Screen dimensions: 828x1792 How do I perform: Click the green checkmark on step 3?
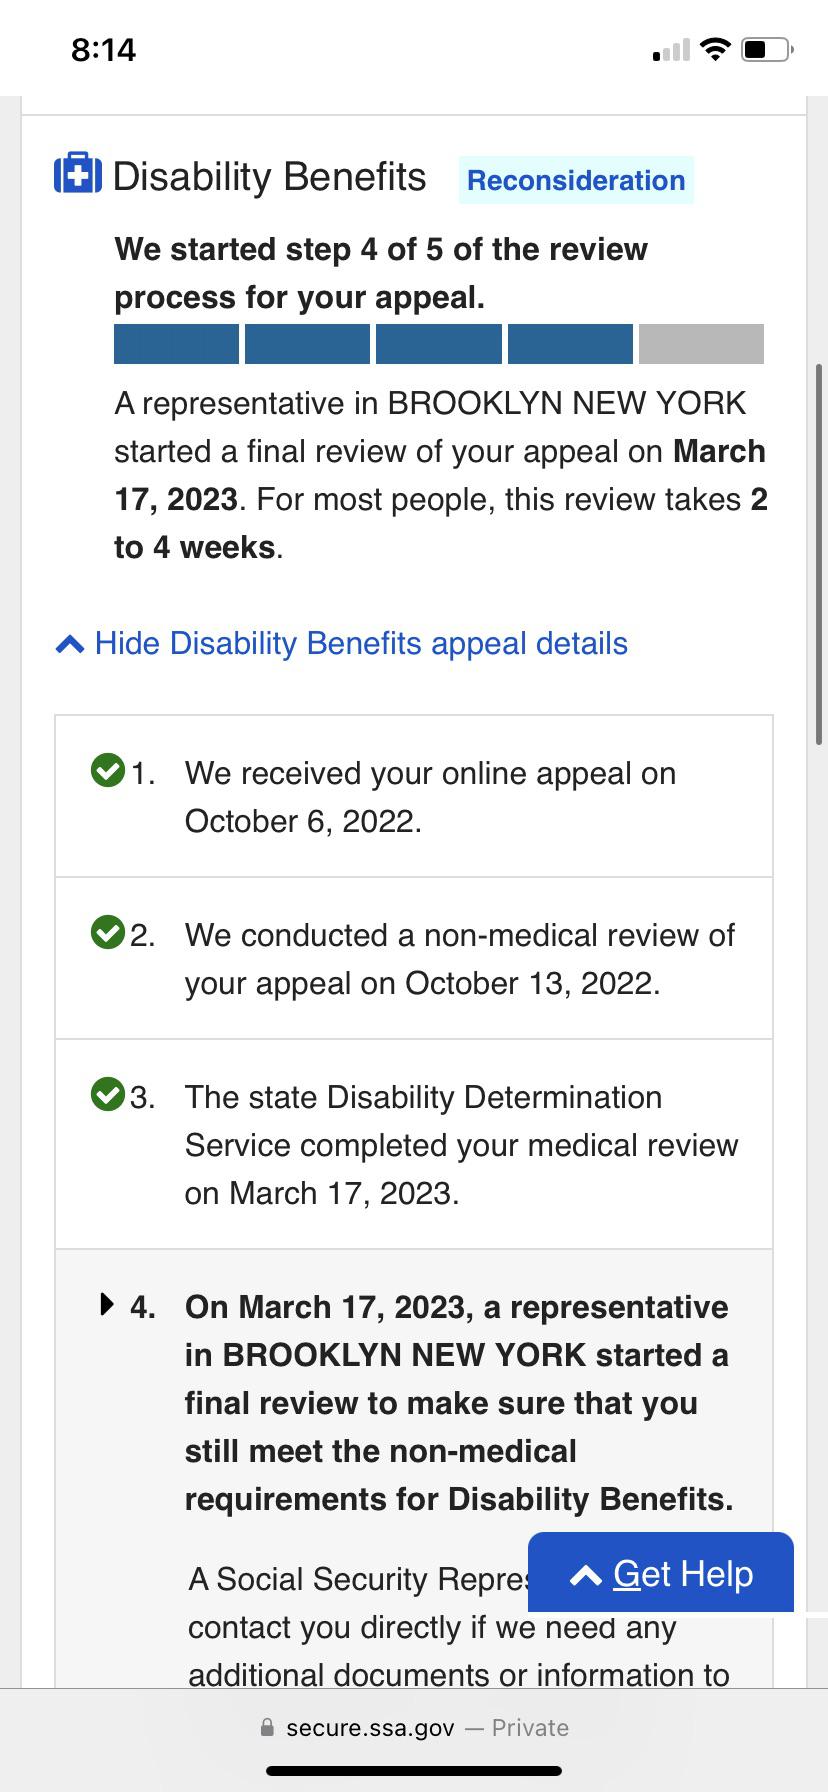(108, 1096)
